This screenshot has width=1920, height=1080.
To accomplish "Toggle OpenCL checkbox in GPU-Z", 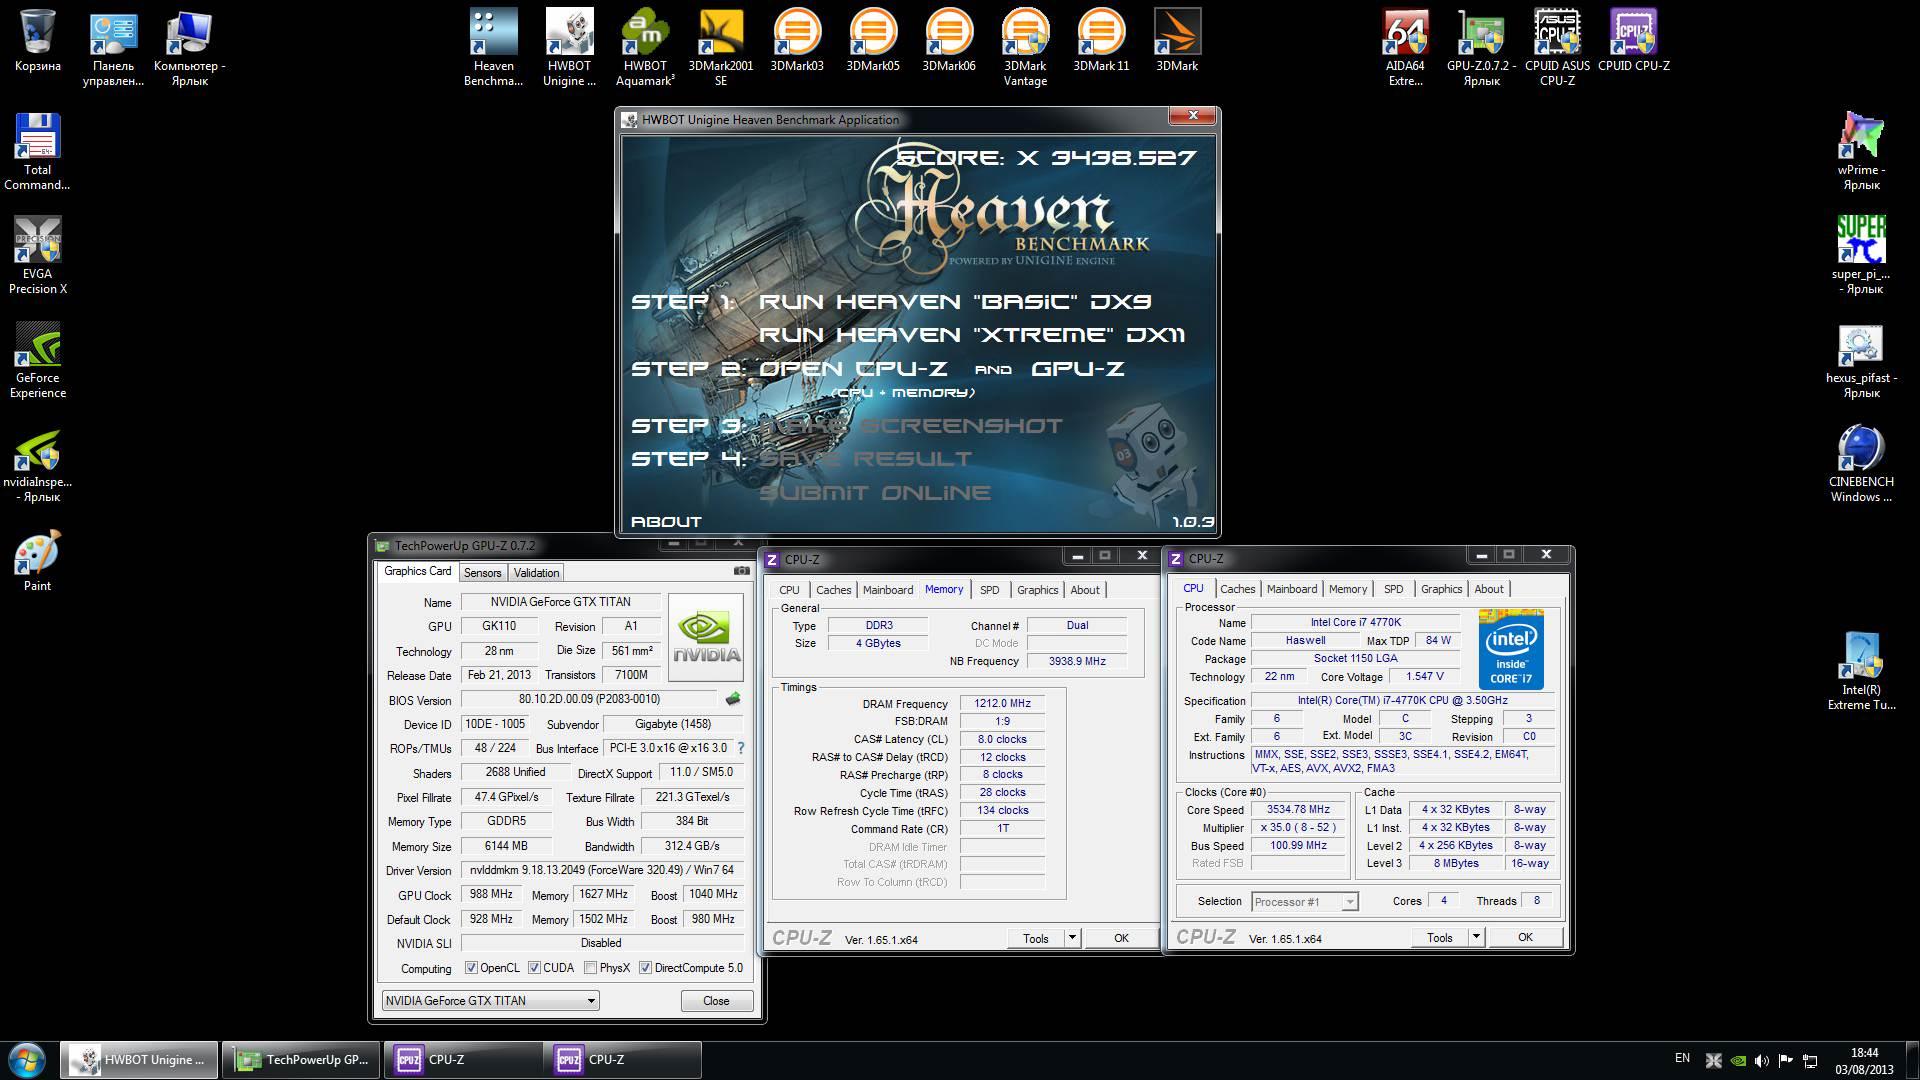I will [471, 968].
